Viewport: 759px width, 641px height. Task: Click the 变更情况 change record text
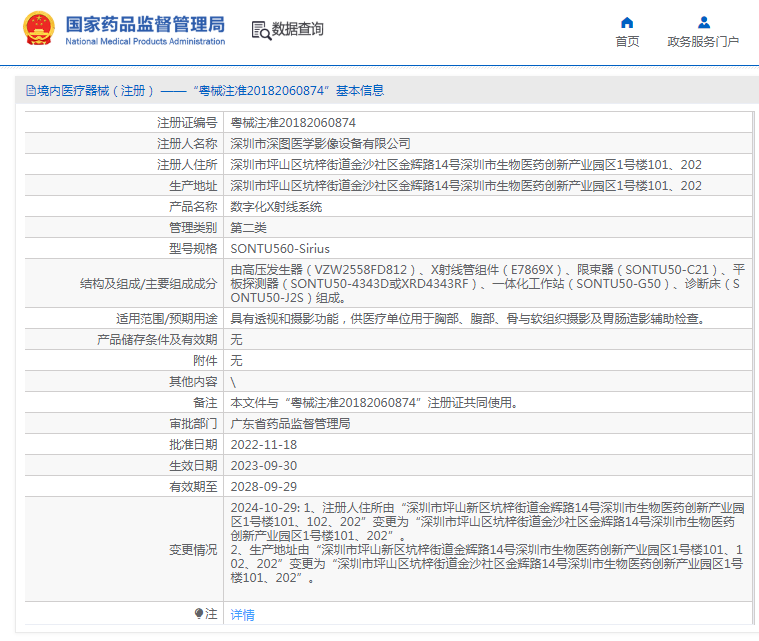487,543
